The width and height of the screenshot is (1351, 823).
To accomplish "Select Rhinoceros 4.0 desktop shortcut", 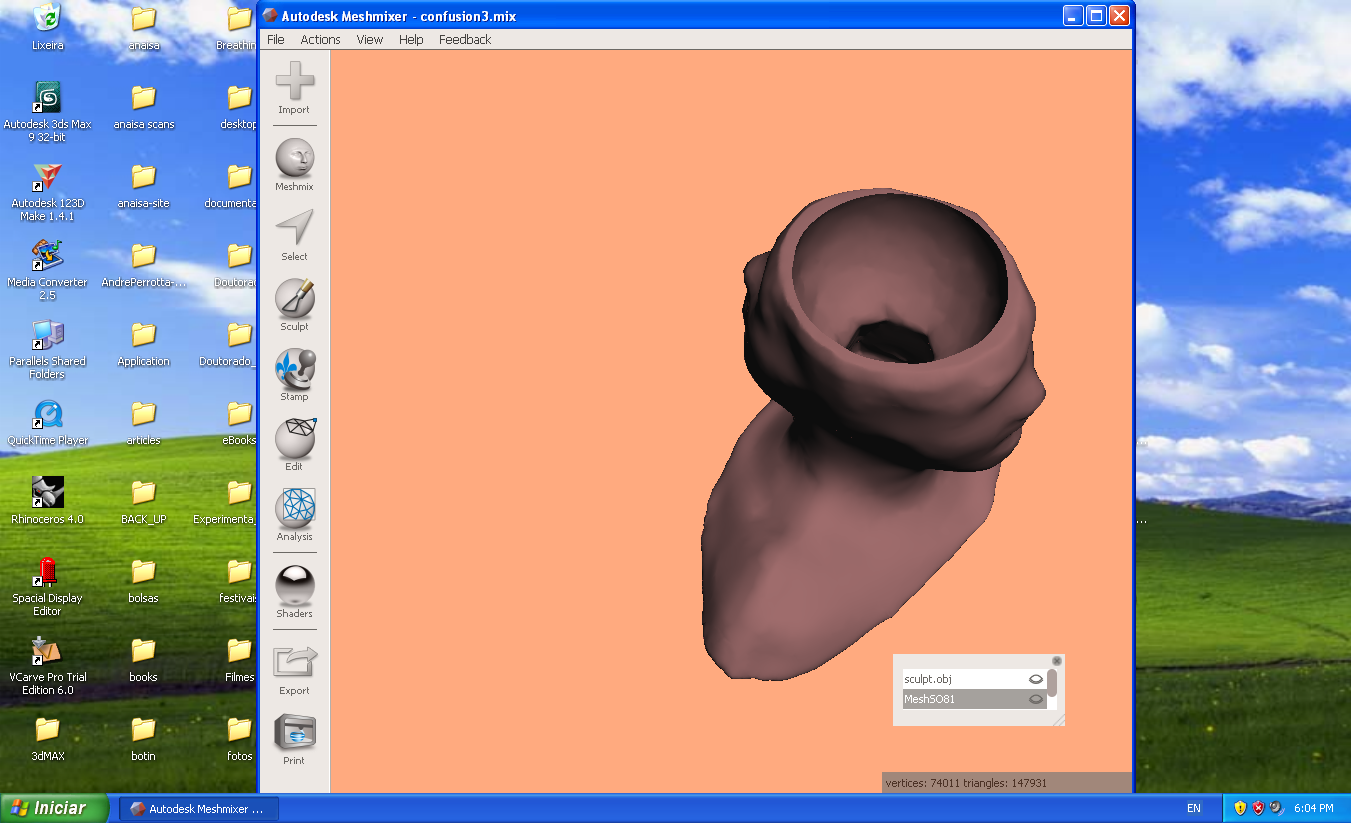I will tap(47, 501).
